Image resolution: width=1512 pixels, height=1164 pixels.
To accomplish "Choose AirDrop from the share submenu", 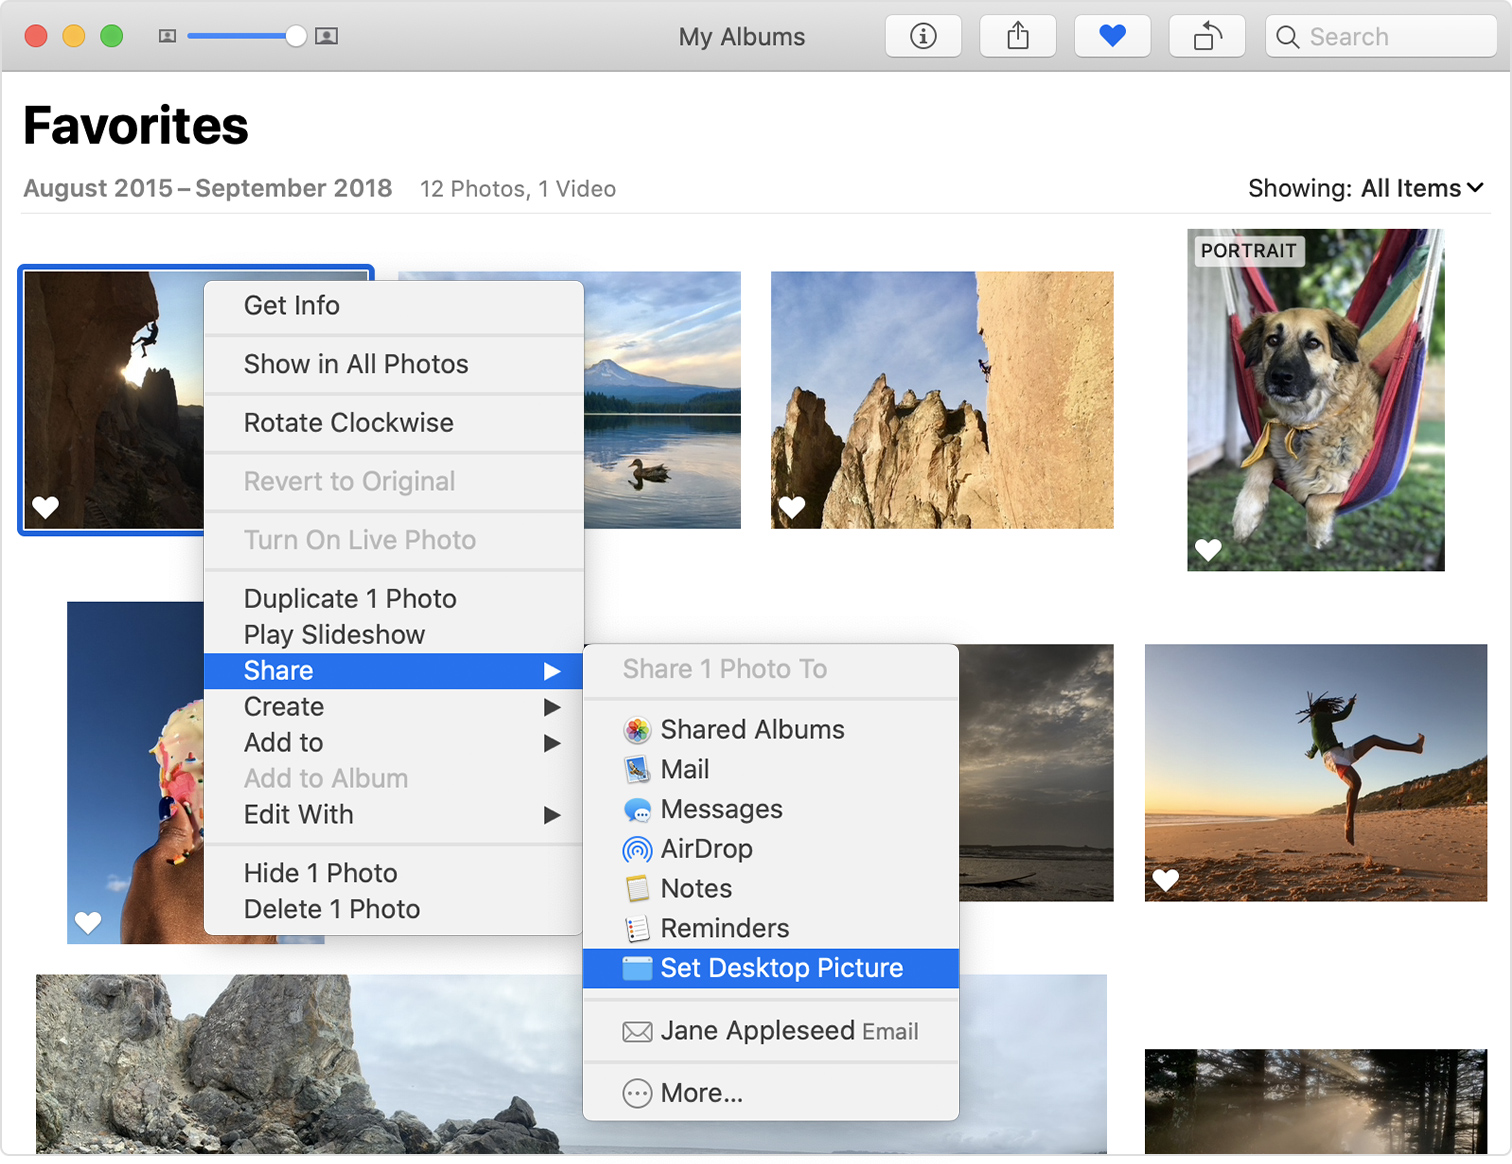I will point(706,849).
